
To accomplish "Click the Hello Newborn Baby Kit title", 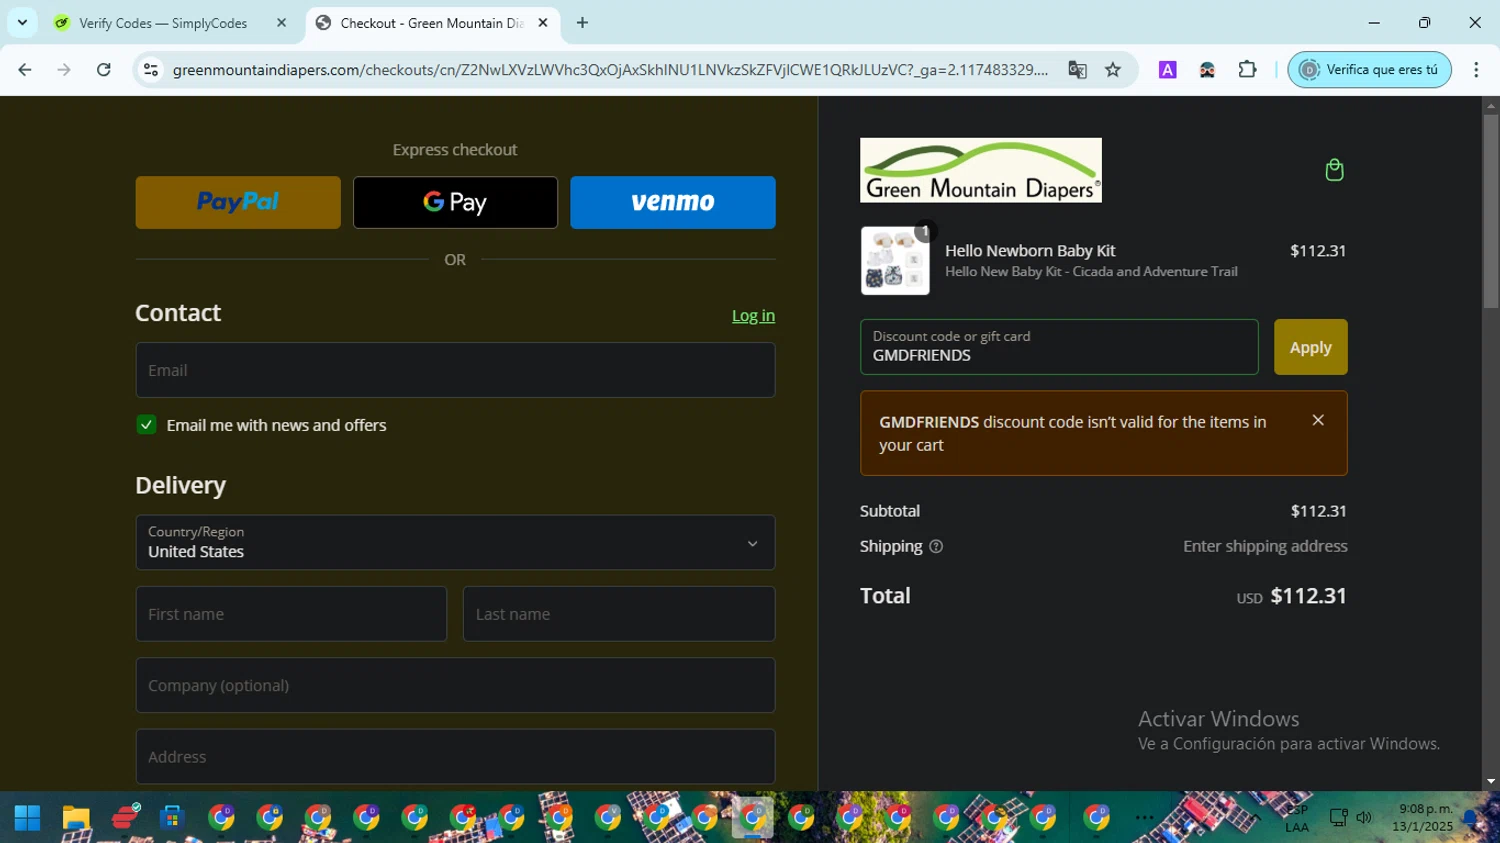I will pos(1030,251).
